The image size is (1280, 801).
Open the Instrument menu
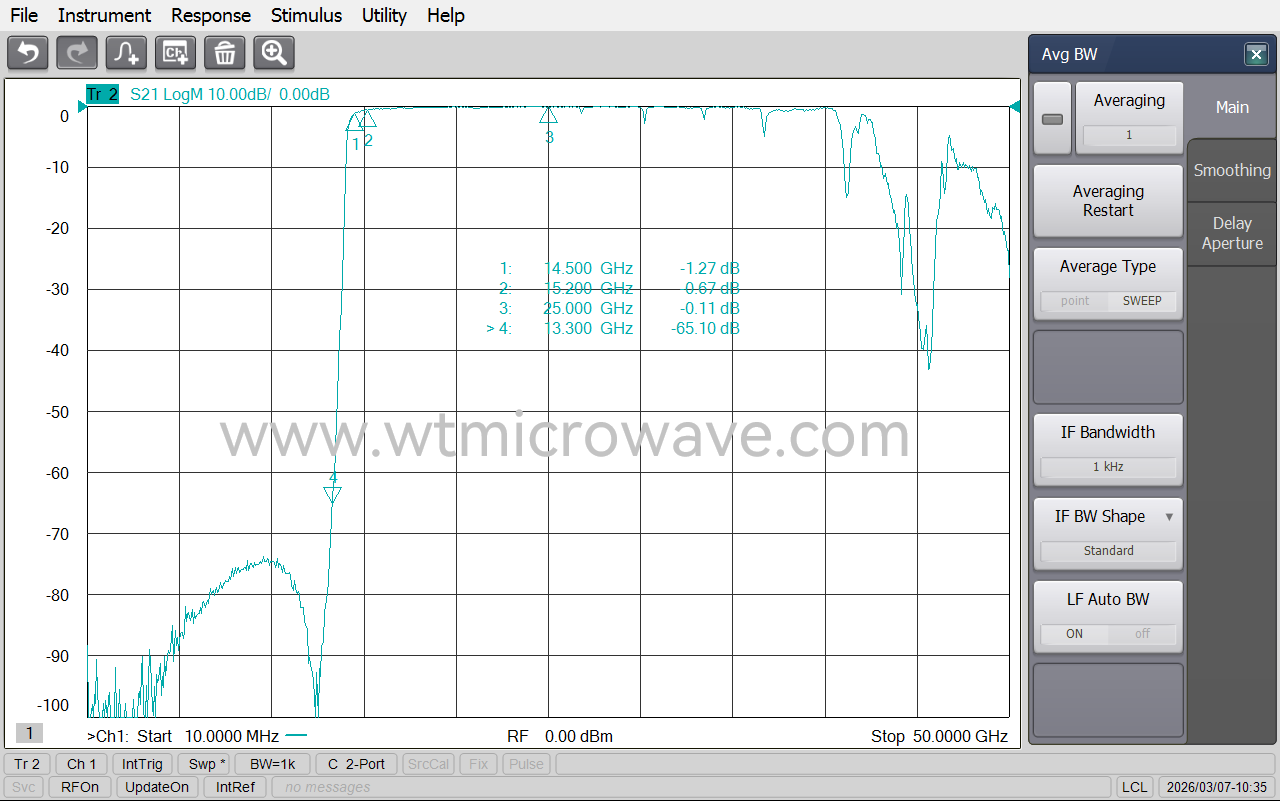point(104,15)
